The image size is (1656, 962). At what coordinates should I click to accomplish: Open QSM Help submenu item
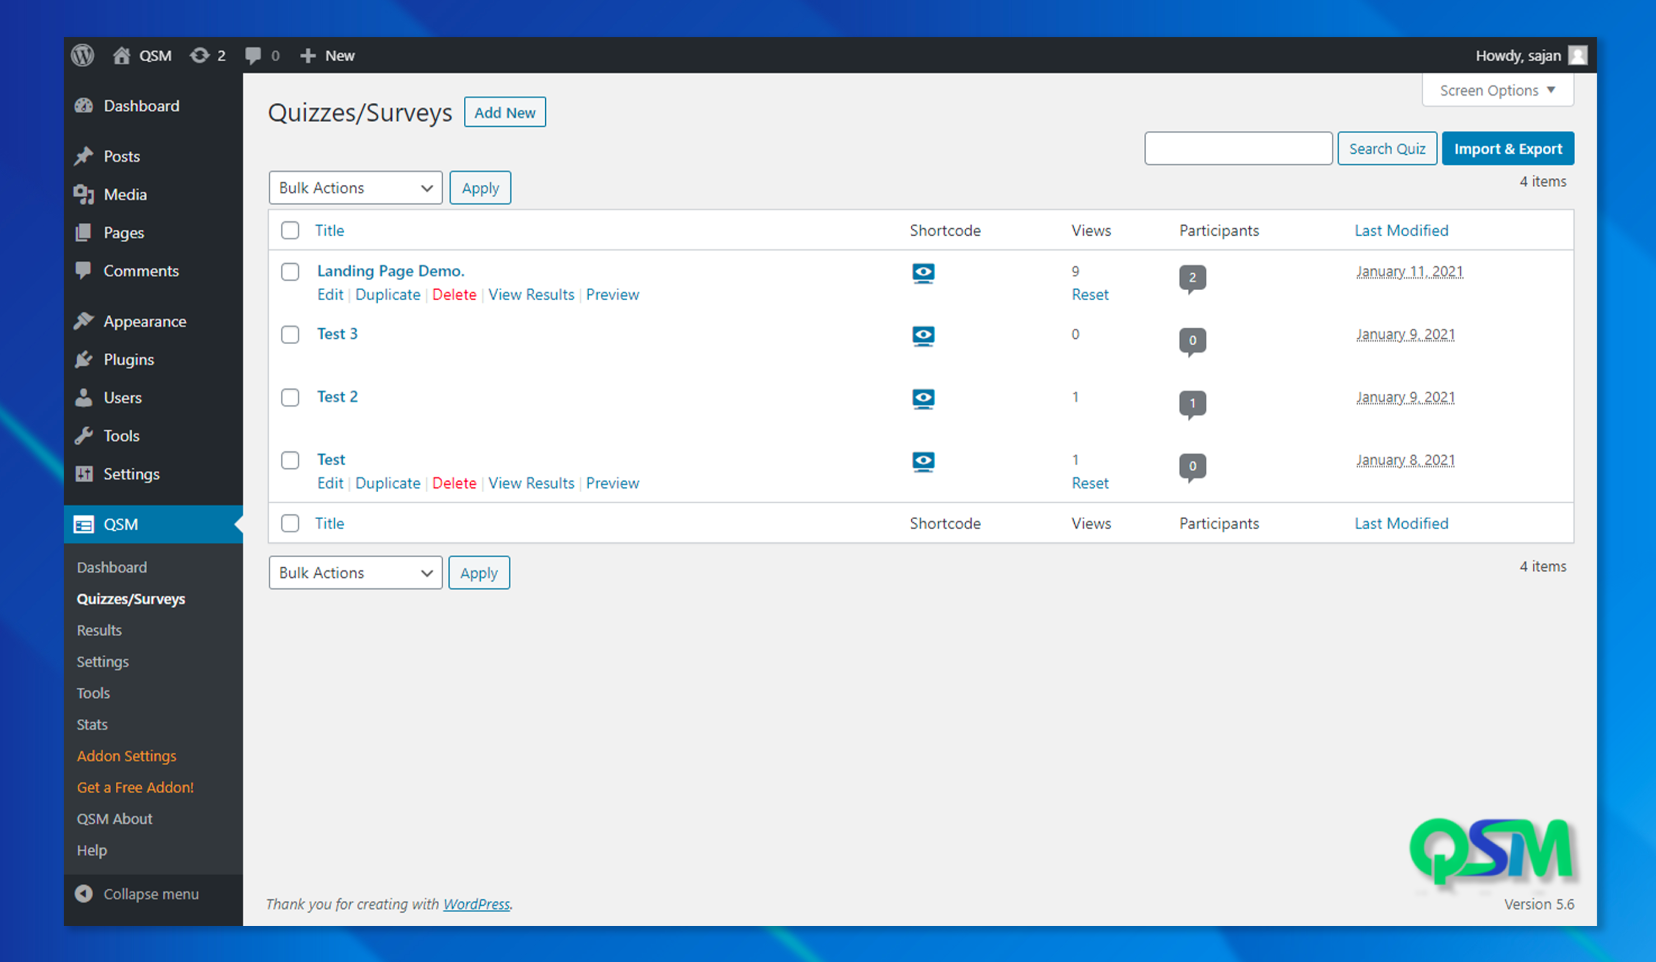pyautogui.click(x=92, y=850)
